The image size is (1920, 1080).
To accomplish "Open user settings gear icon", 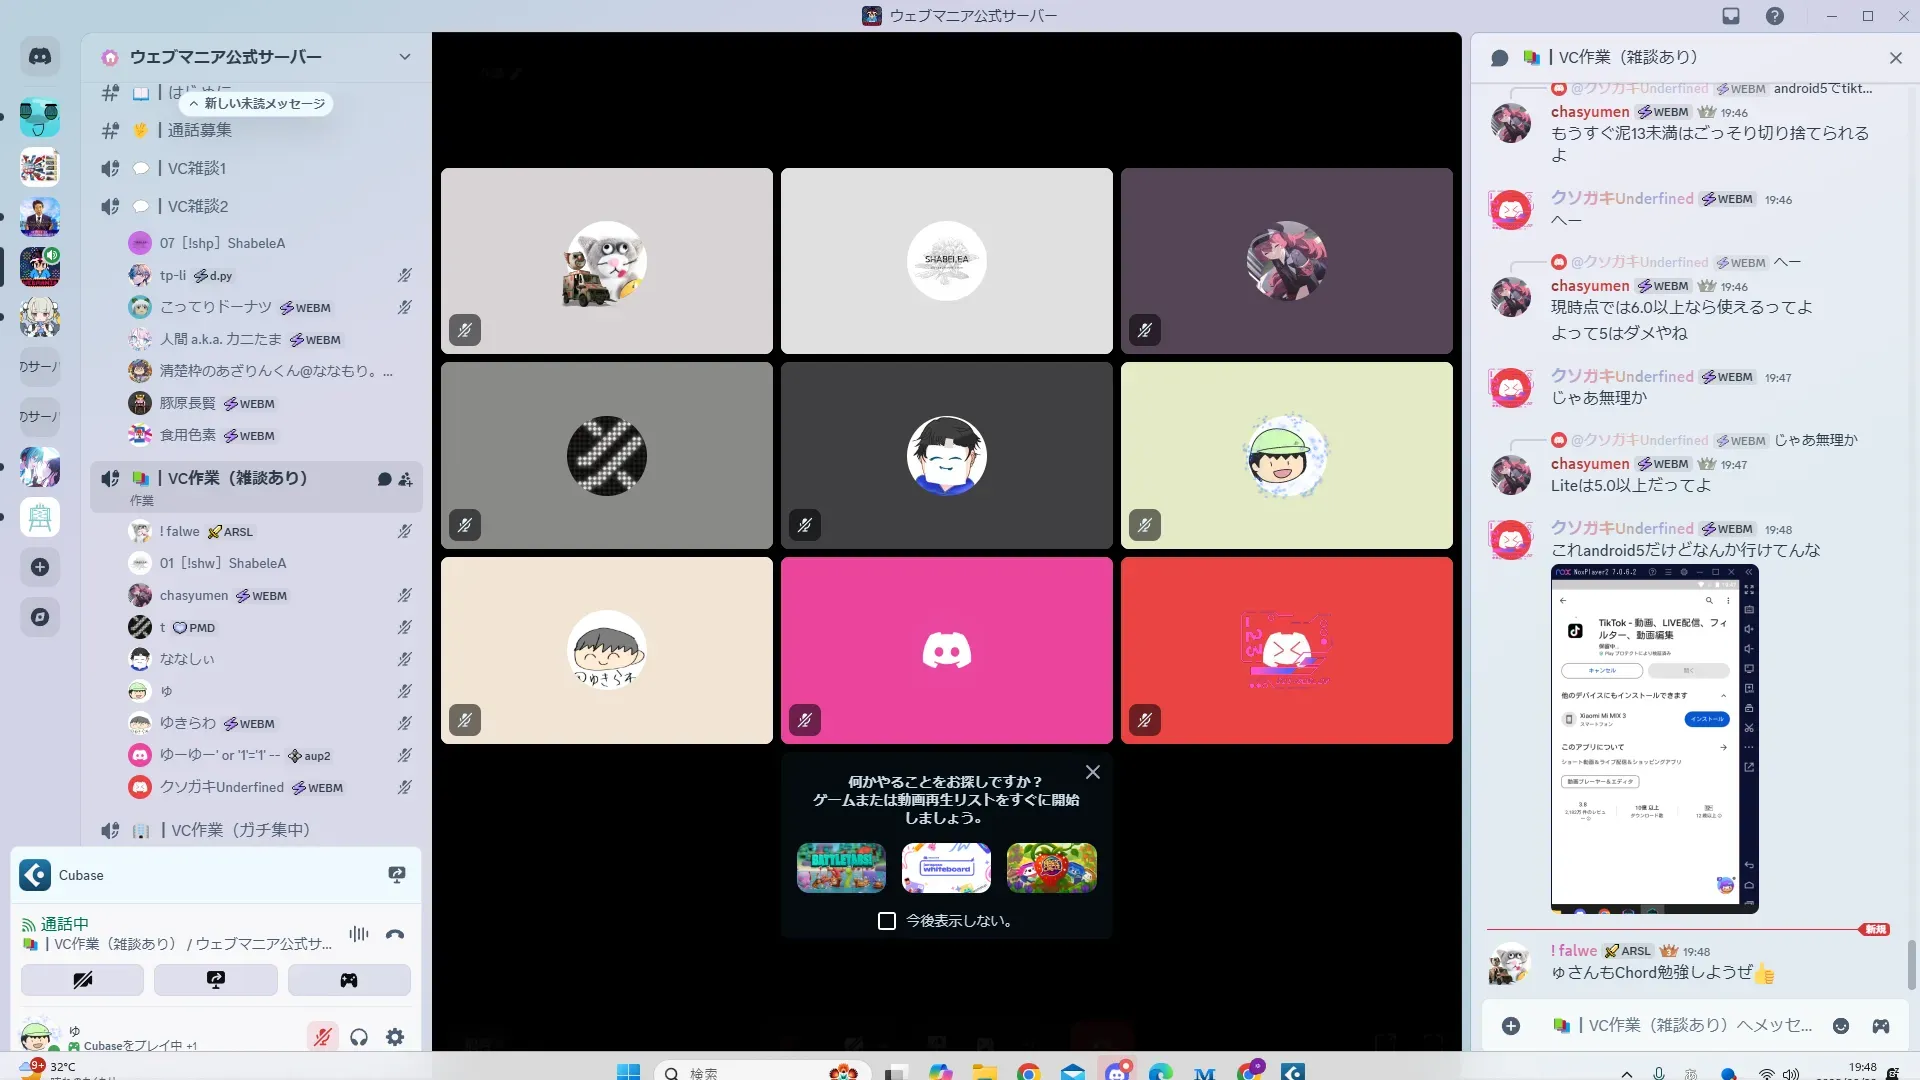I will point(395,1037).
